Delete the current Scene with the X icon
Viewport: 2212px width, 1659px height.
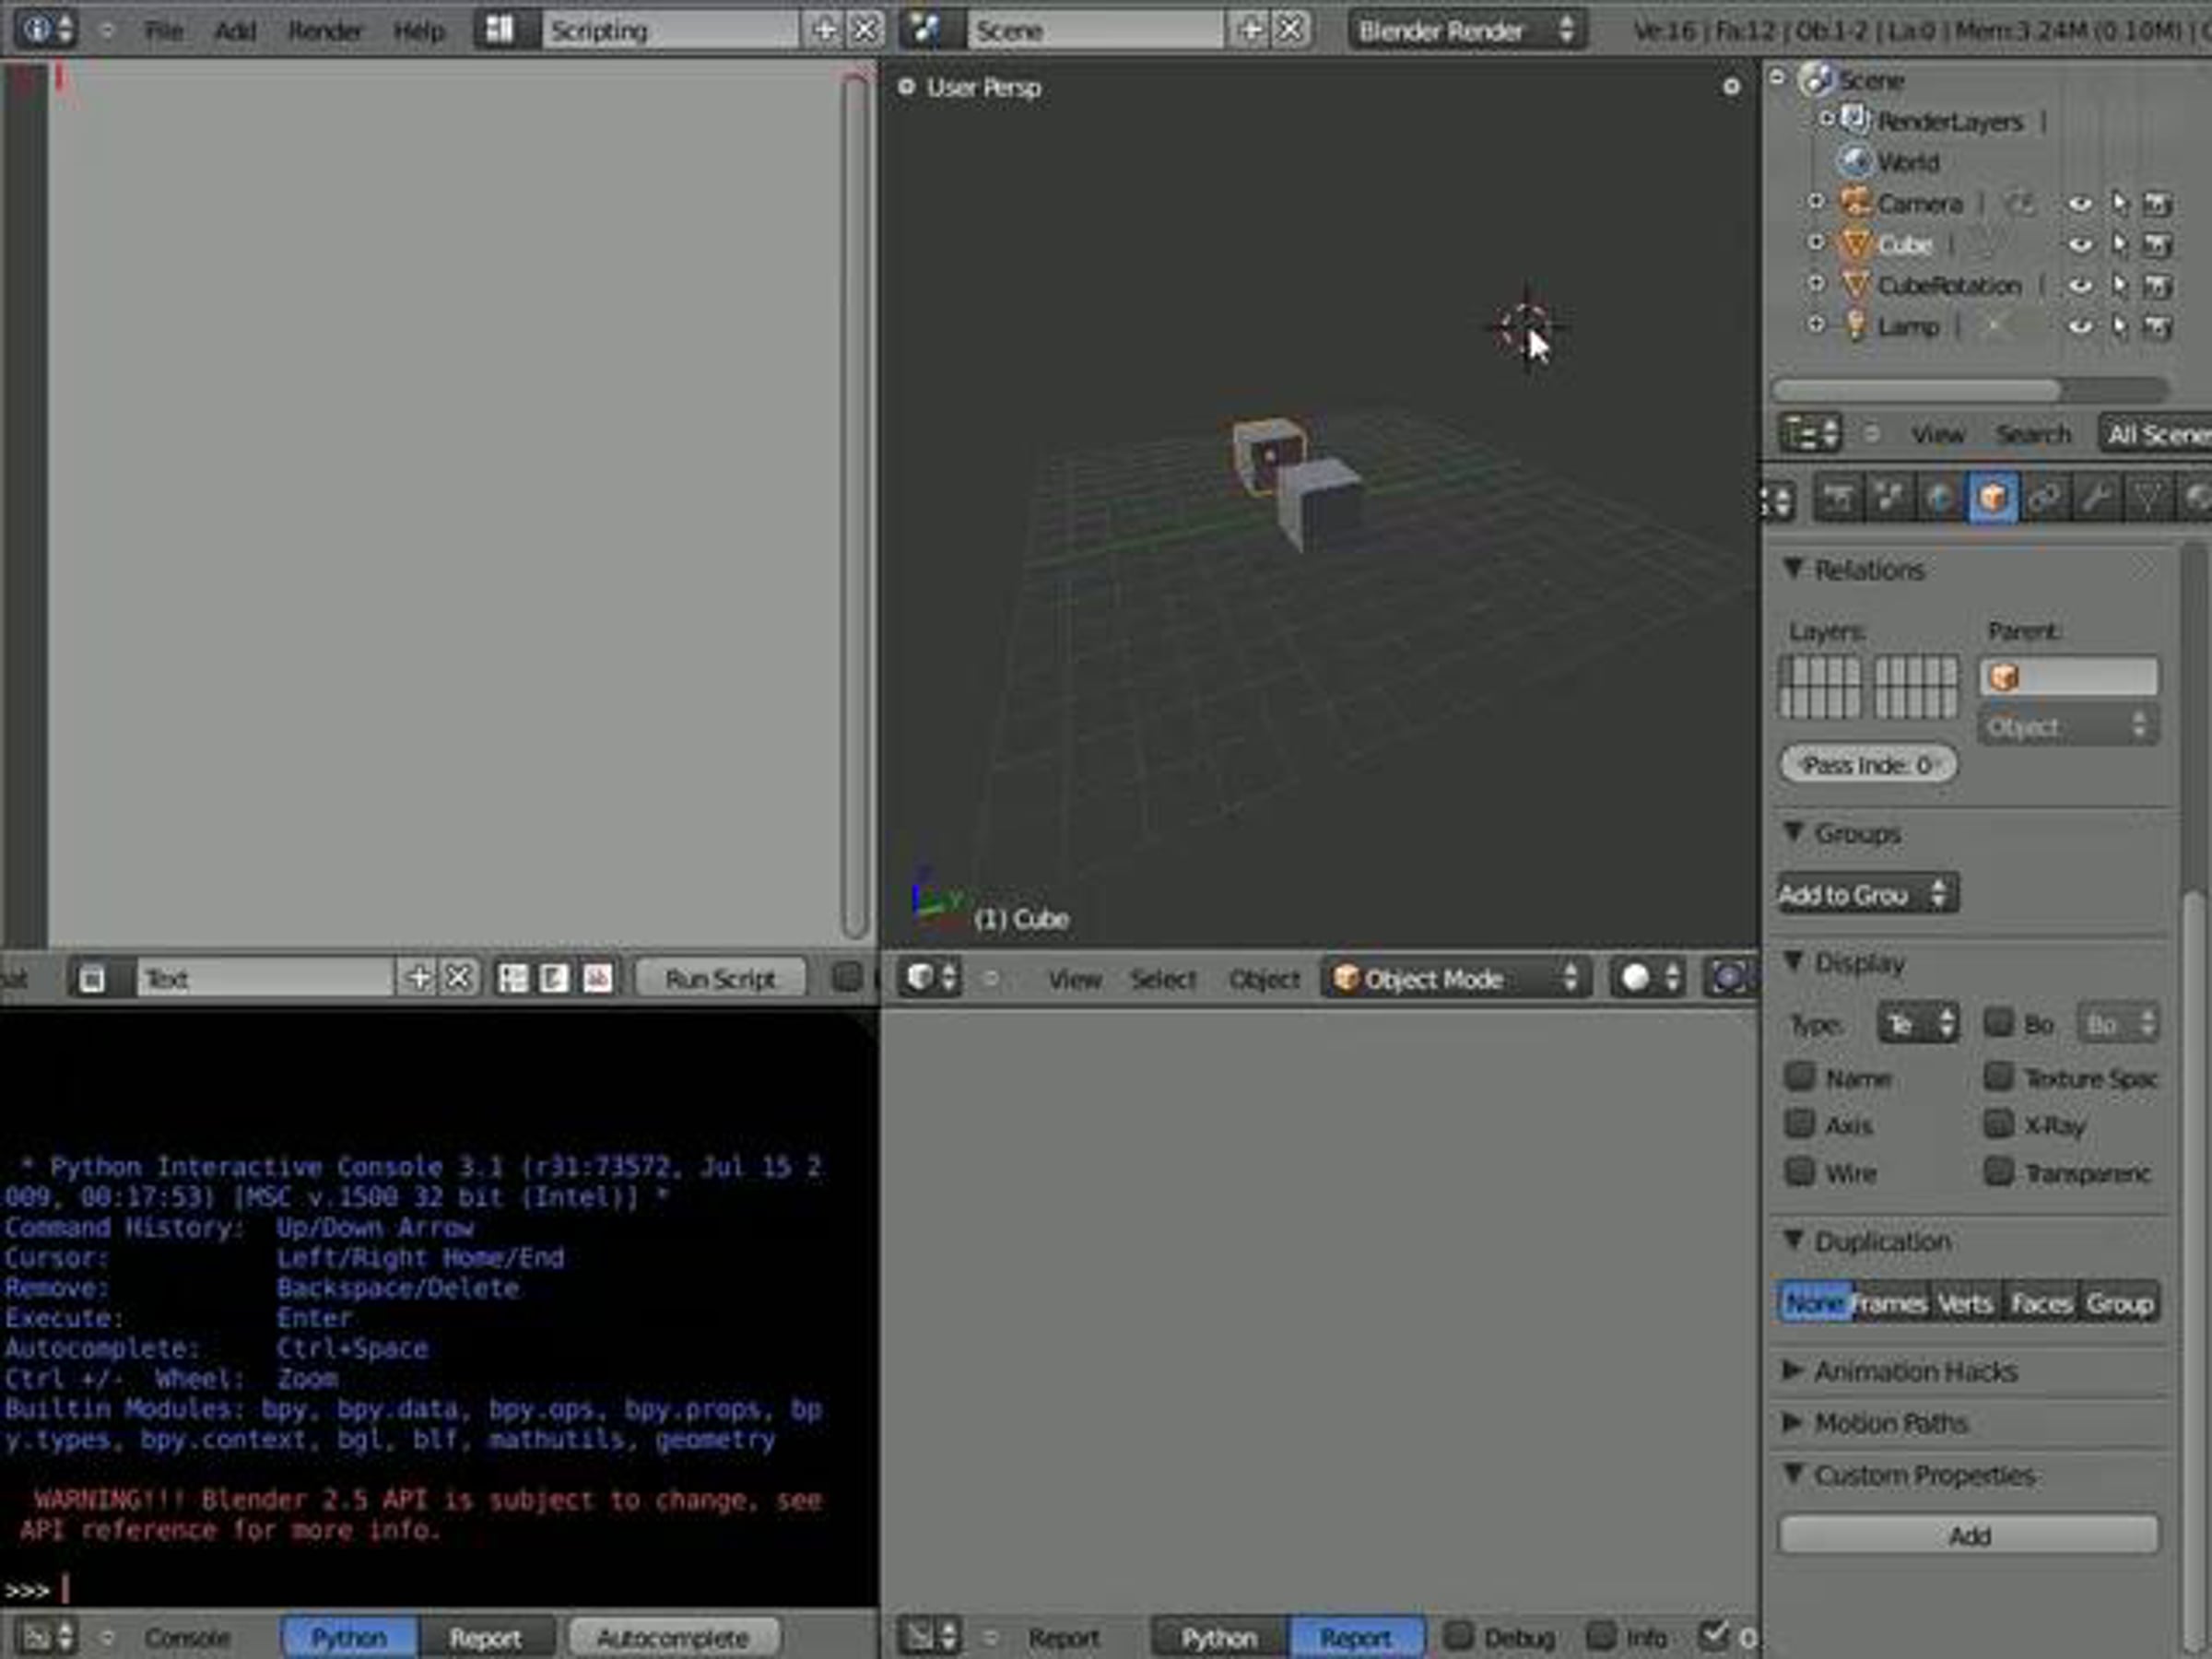point(1291,30)
